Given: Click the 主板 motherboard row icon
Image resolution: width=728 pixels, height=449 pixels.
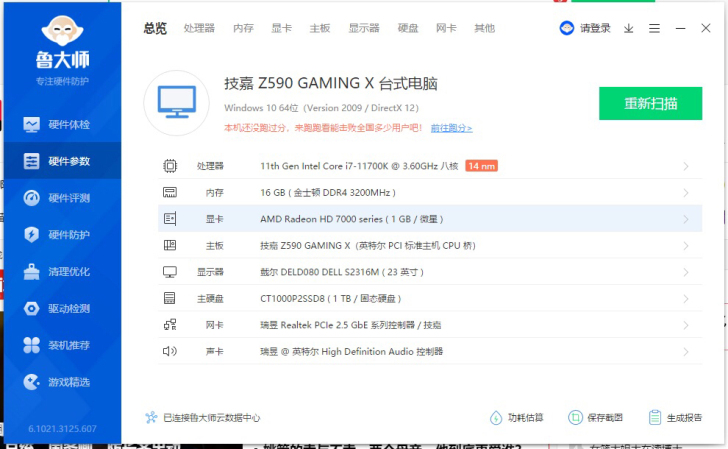Looking at the screenshot, I should 170,245.
